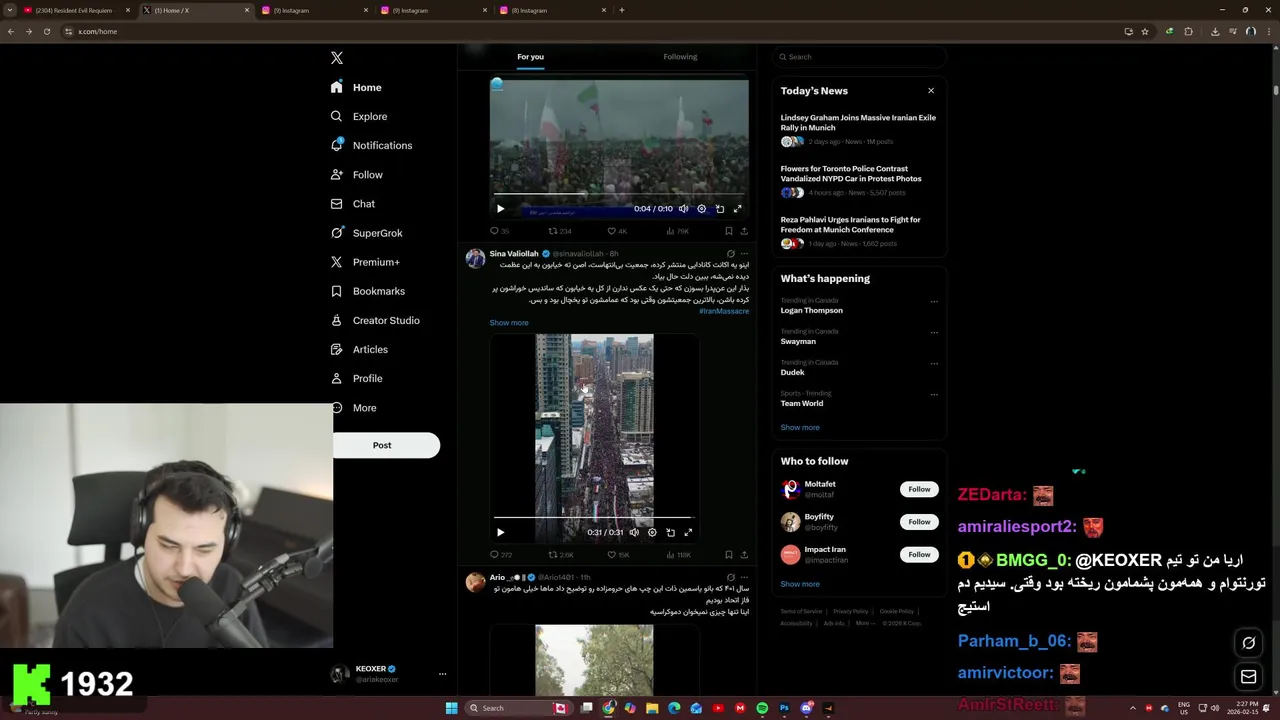
Task: Click the X logo in the sidebar
Action: 337,58
